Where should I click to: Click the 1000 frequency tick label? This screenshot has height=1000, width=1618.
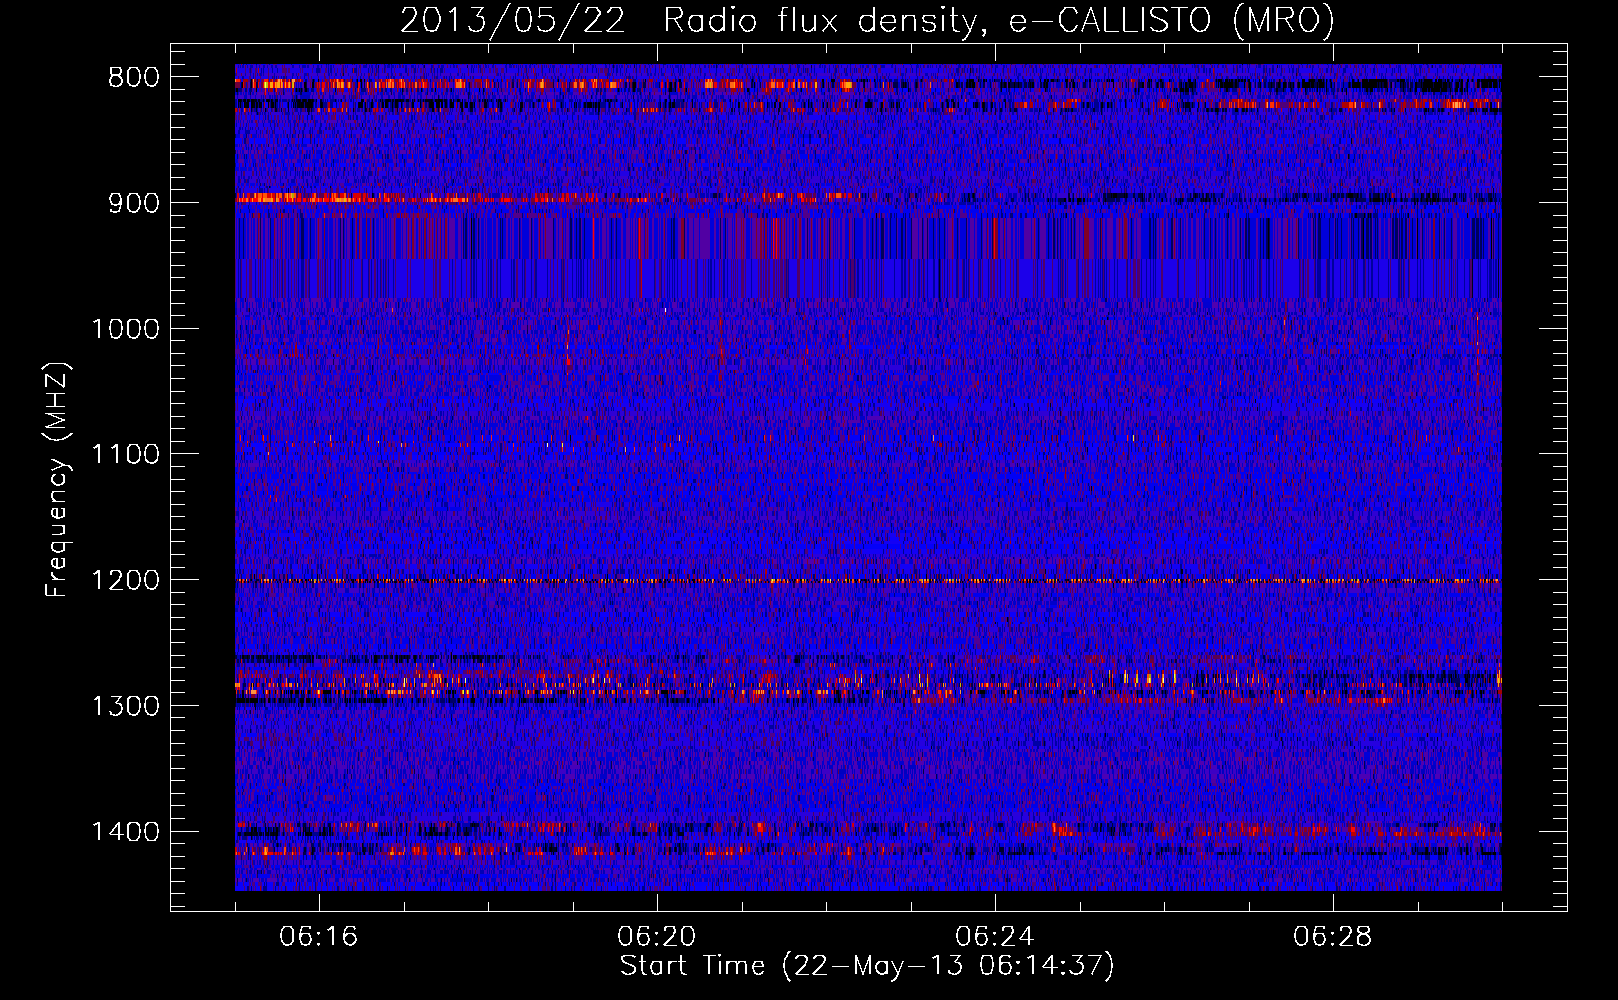point(126,329)
